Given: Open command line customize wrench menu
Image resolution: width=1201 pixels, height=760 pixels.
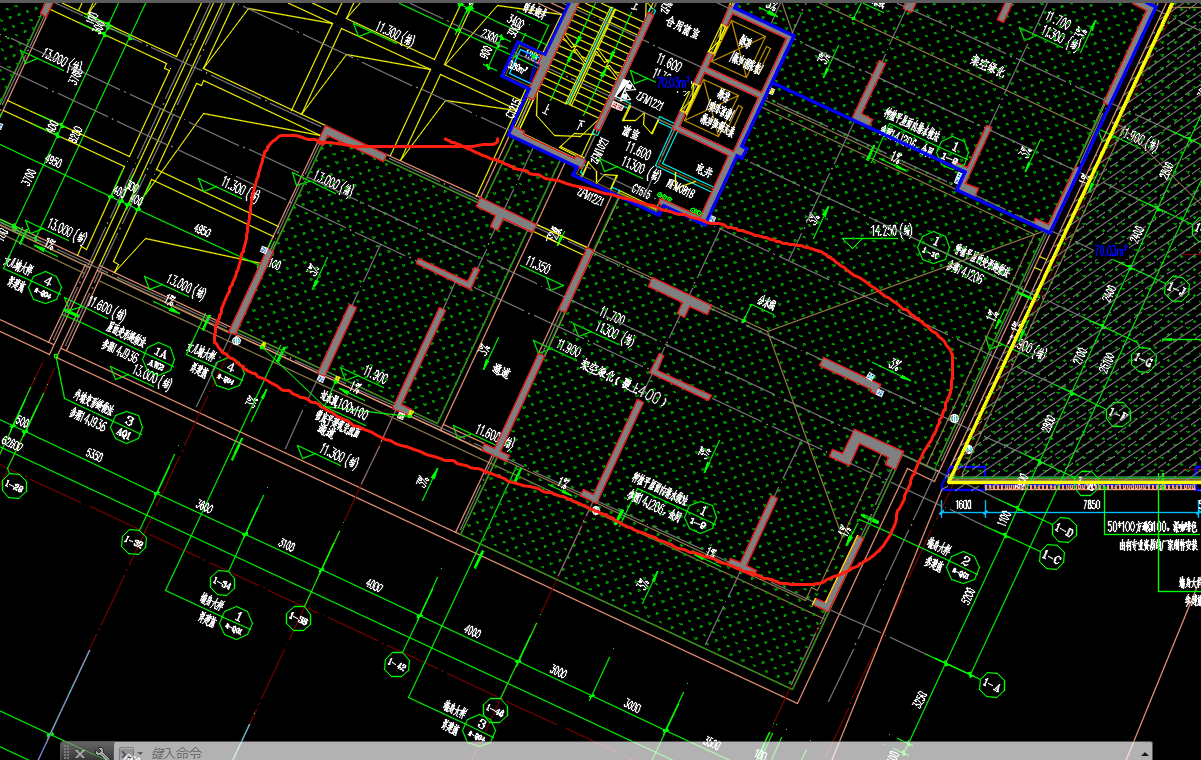Looking at the screenshot, I should pos(102,752).
